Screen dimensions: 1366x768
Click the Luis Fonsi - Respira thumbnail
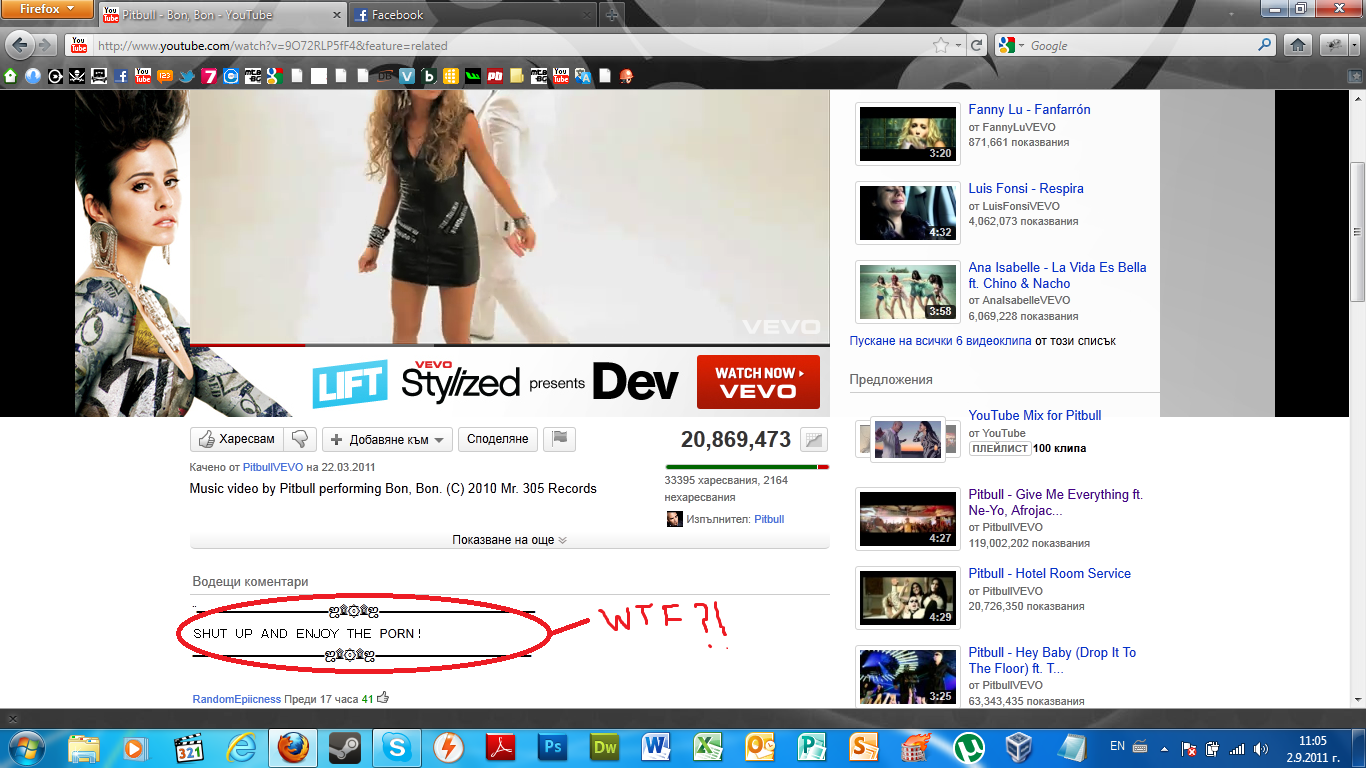pos(908,212)
